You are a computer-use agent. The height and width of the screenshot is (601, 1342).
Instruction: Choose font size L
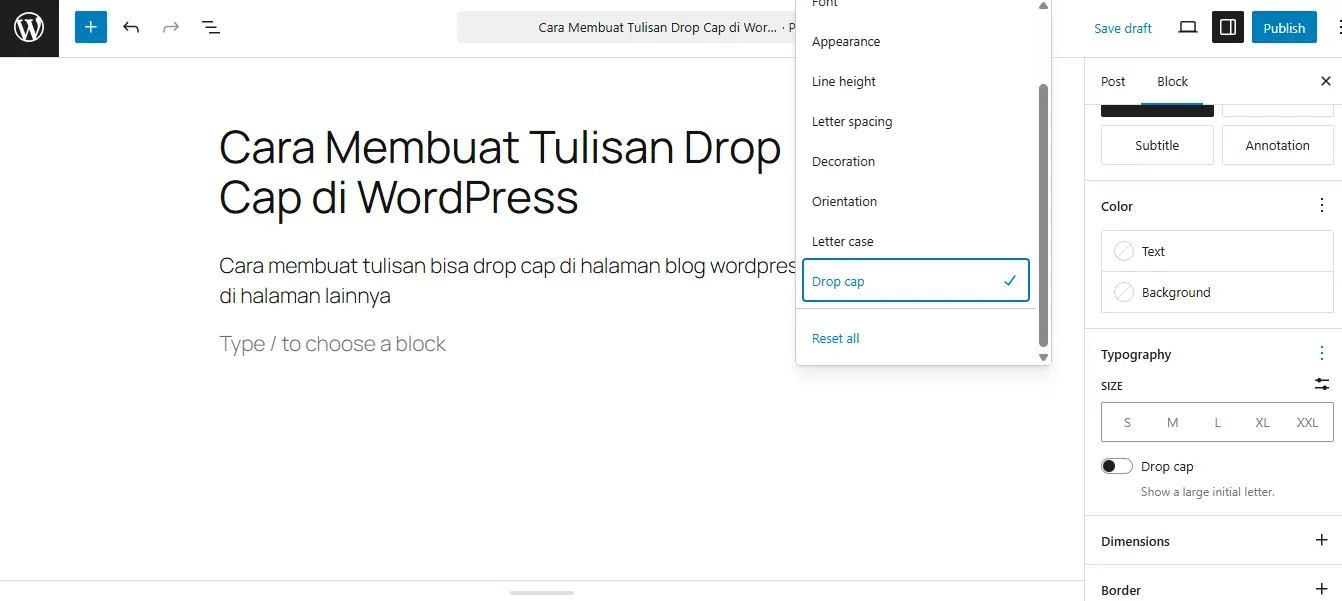tap(1217, 422)
